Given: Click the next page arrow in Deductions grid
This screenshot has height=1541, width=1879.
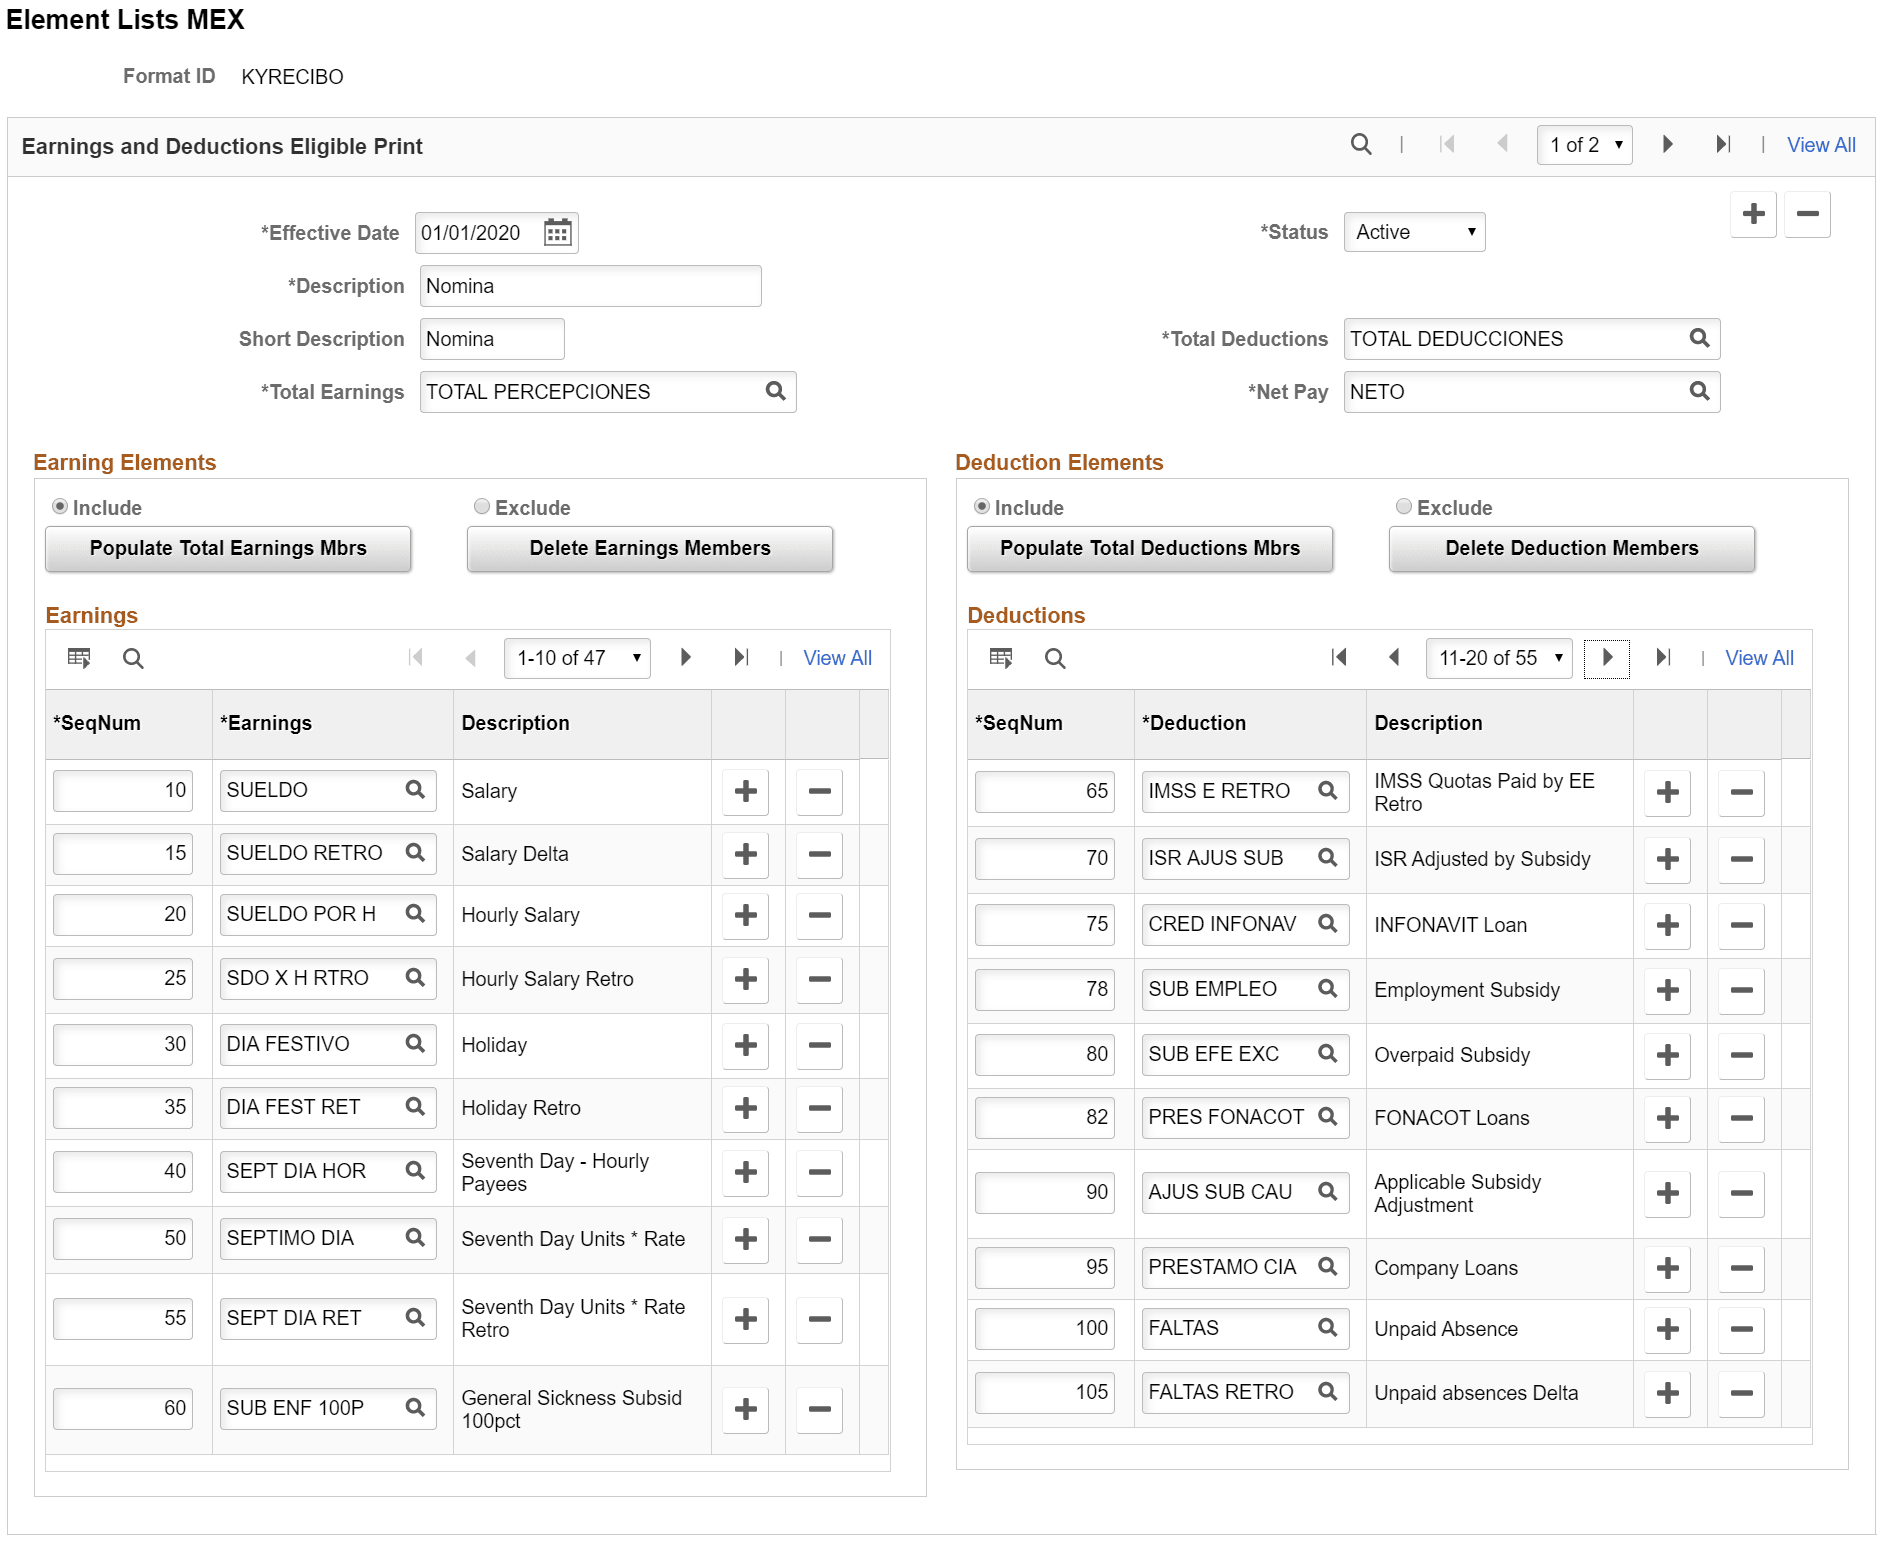Looking at the screenshot, I should point(1607,658).
